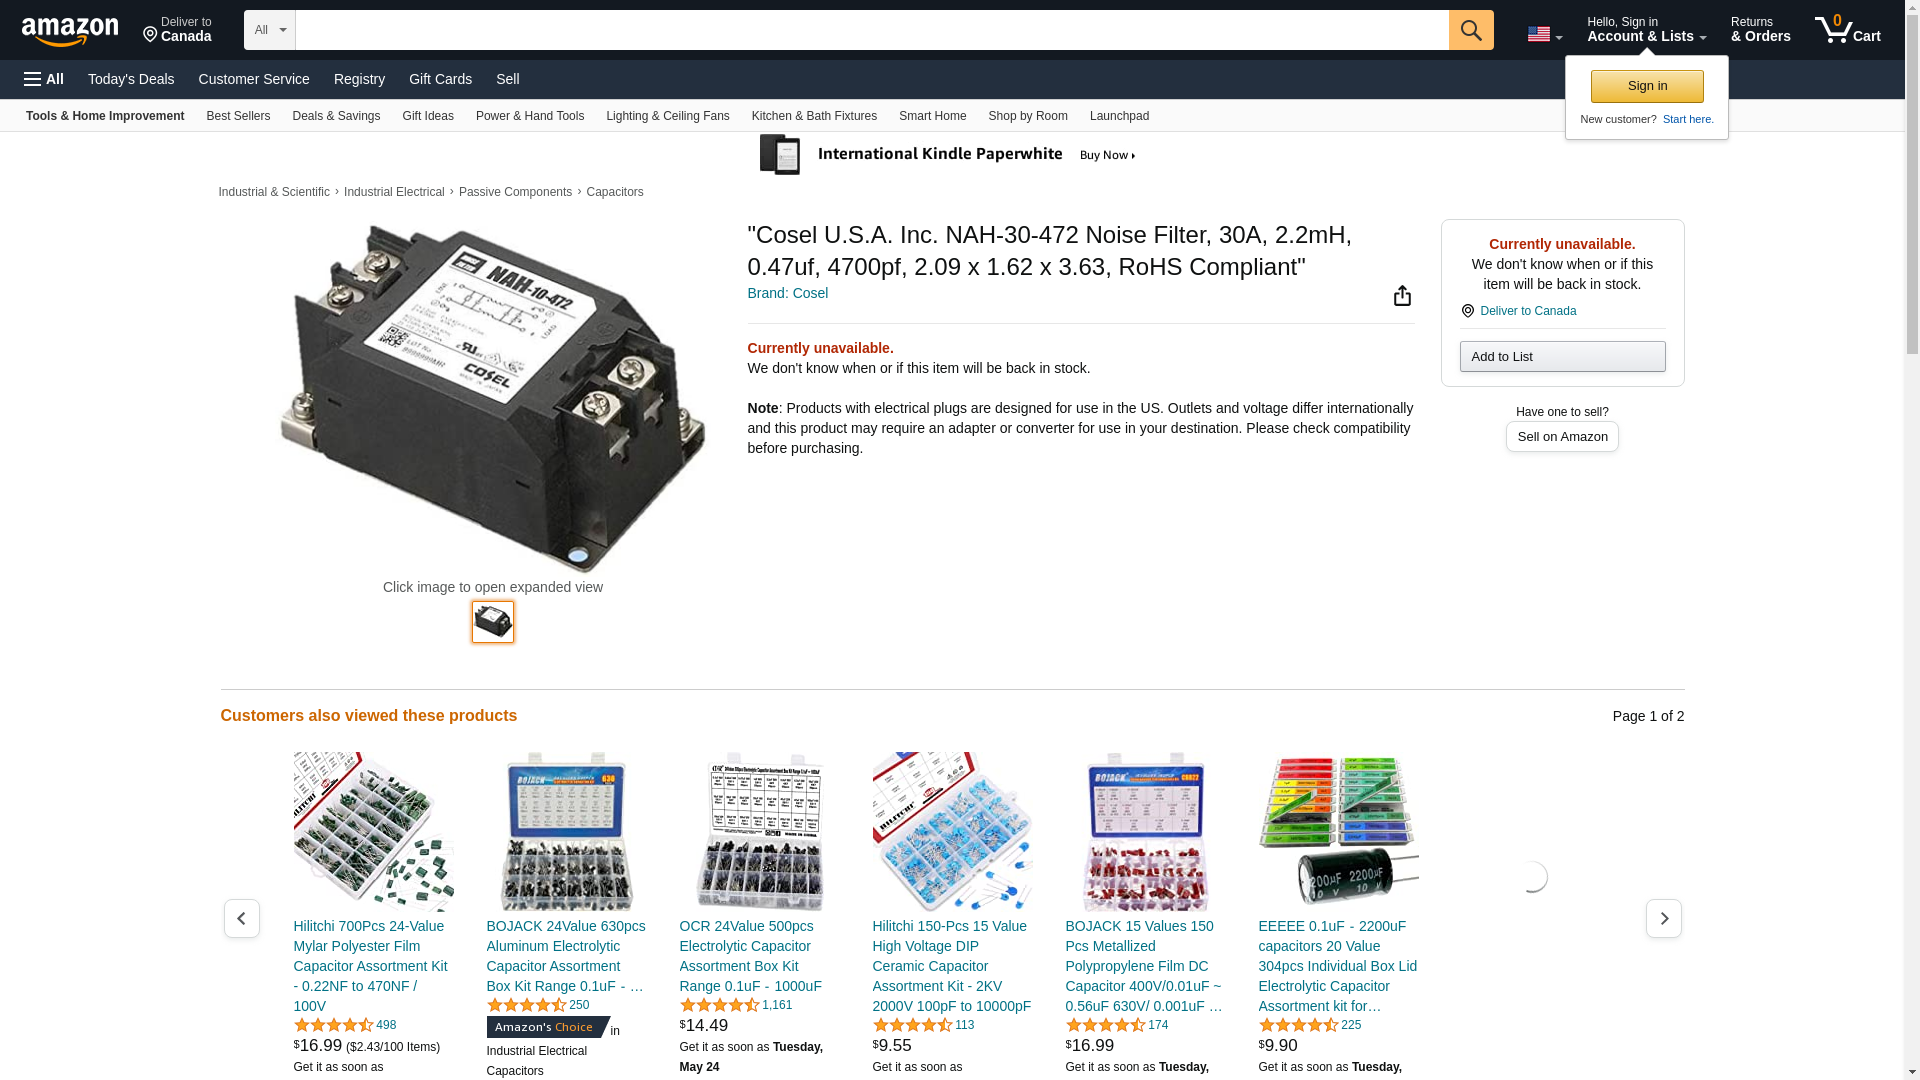Expand the All search category dropdown
The image size is (1920, 1080).
269,30
